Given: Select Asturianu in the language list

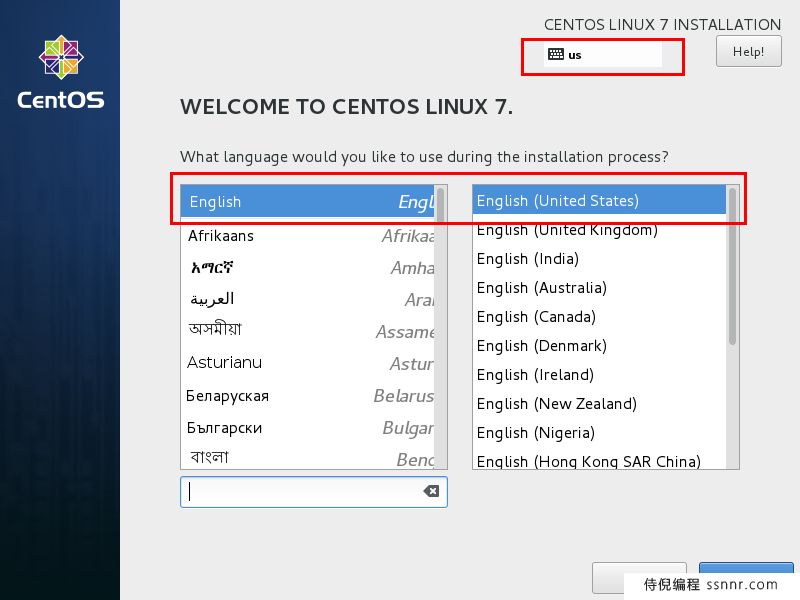Looking at the screenshot, I should (x=308, y=363).
